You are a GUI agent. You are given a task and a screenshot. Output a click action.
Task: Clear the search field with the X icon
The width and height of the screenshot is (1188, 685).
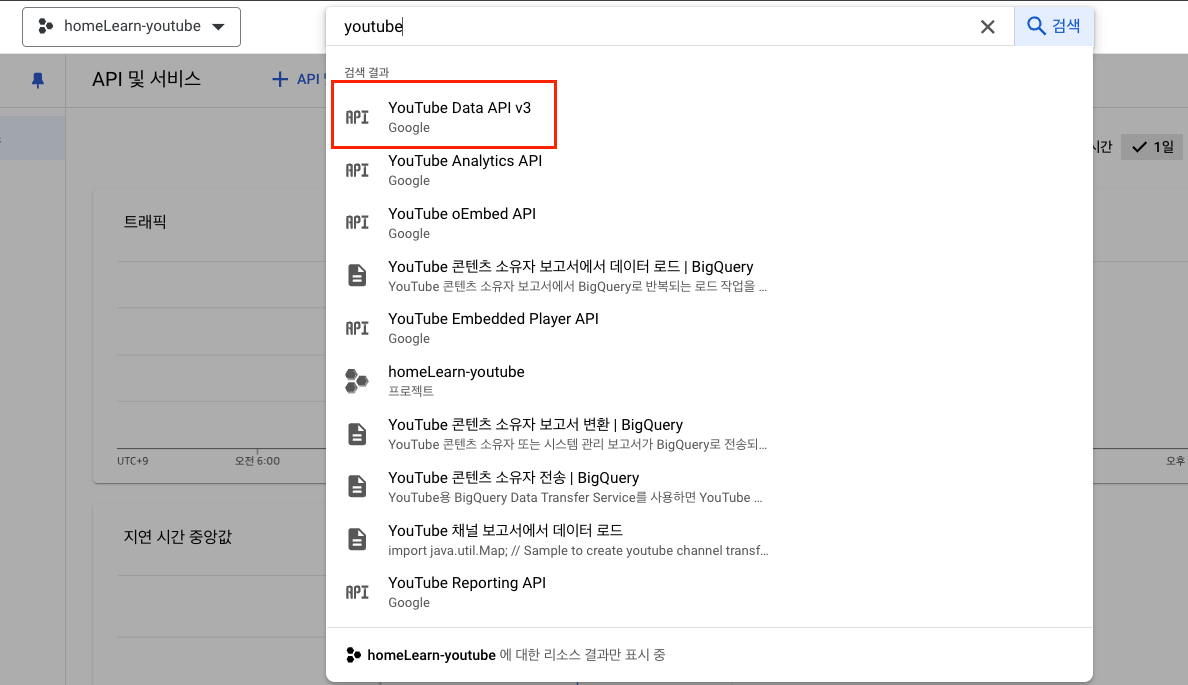pyautogui.click(x=987, y=27)
